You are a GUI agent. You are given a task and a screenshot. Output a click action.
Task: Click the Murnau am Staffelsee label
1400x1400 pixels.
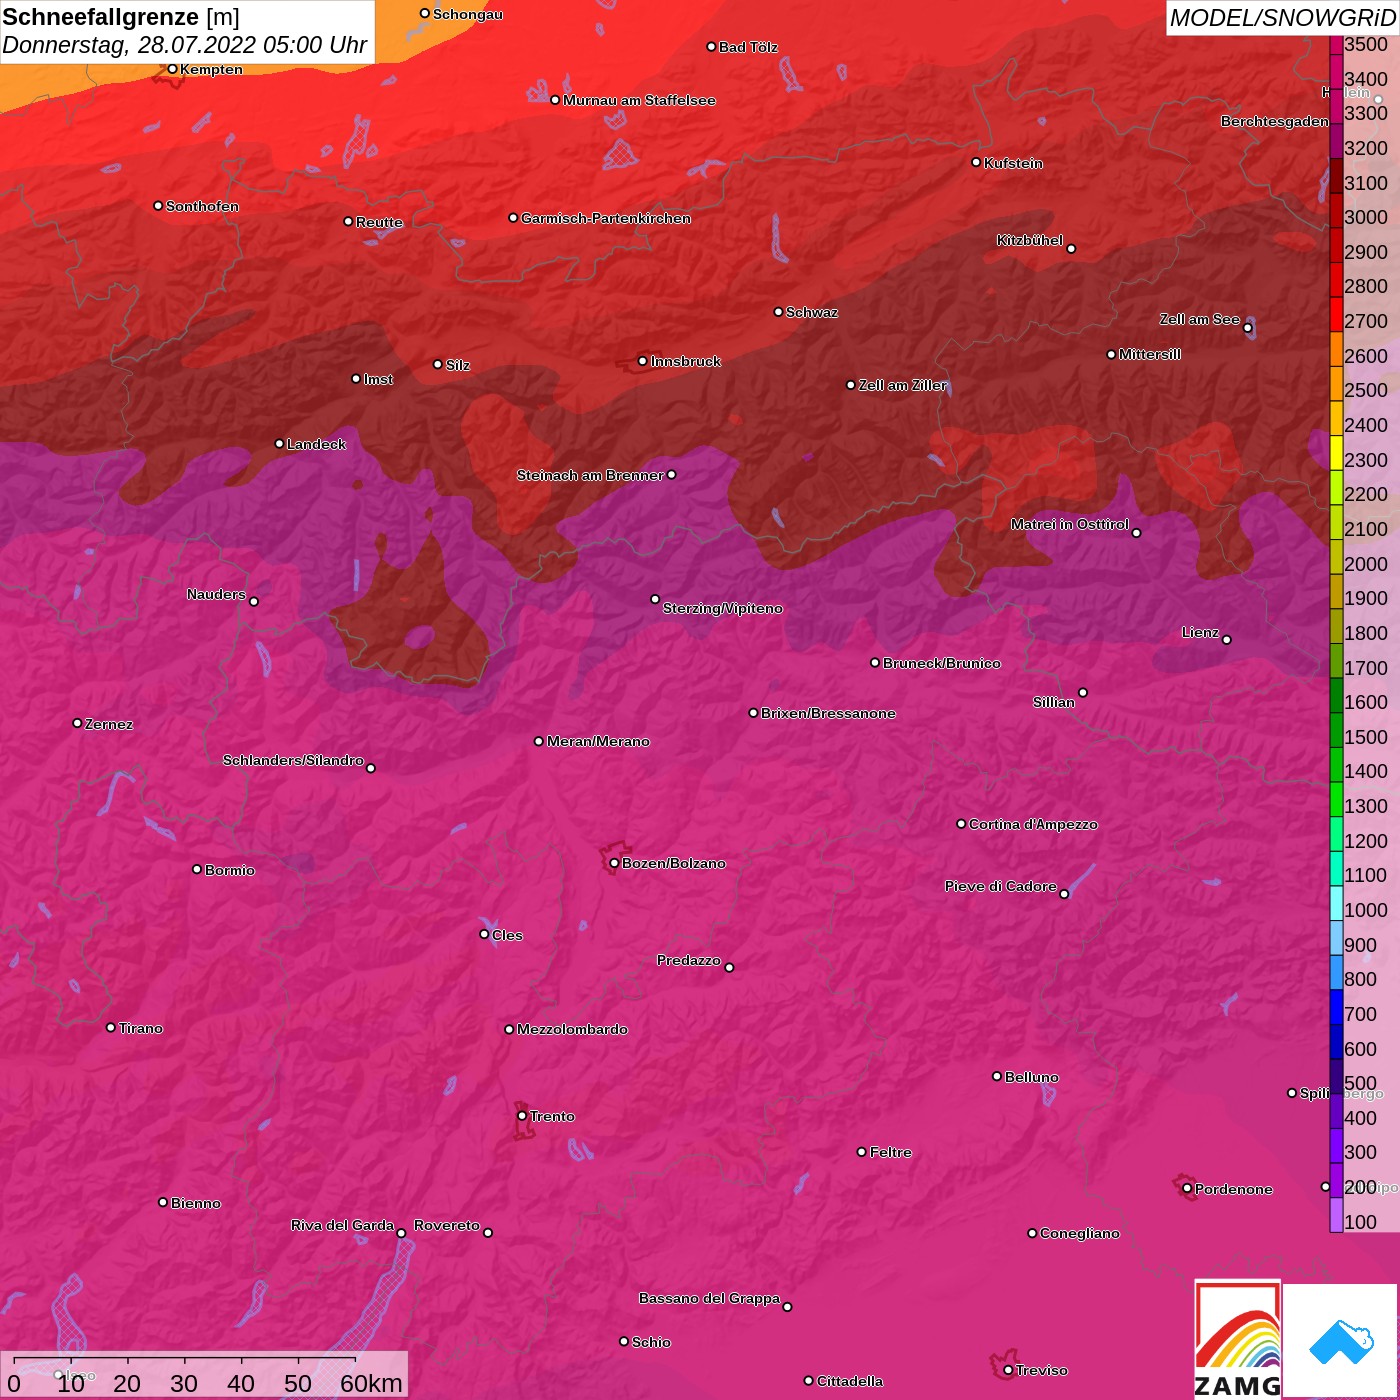click(x=639, y=100)
